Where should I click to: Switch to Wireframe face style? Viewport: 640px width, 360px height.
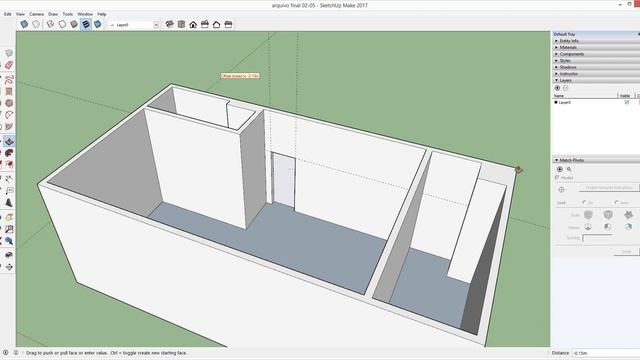click(50, 24)
